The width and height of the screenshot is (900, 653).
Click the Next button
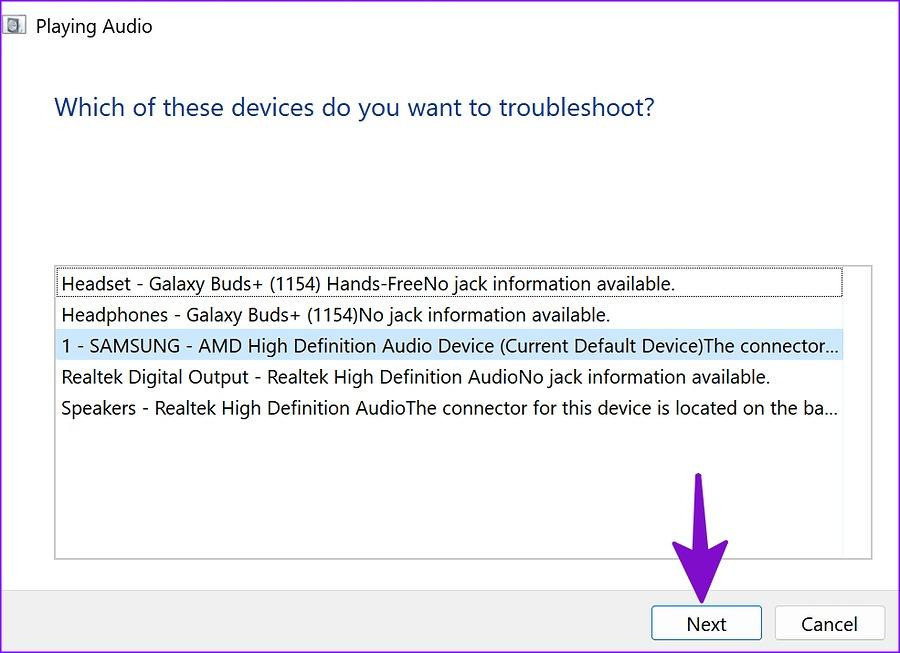point(706,623)
